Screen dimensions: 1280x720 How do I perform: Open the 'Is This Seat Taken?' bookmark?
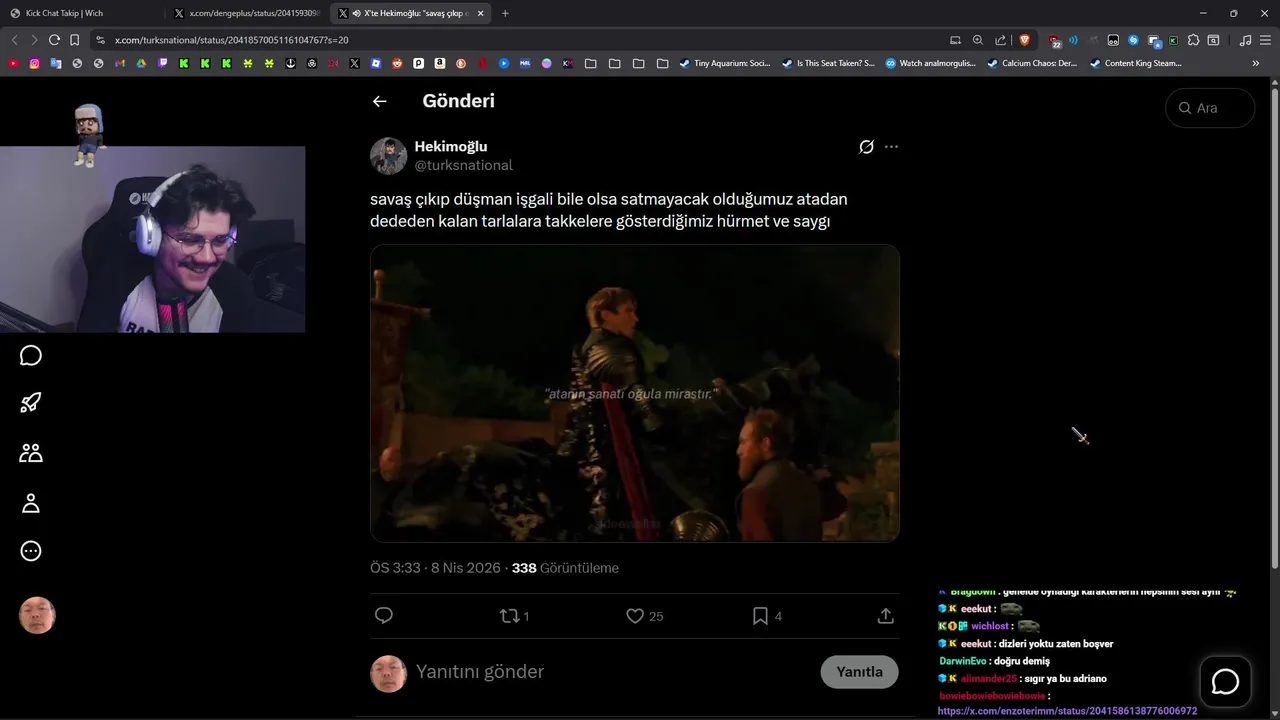pos(827,63)
